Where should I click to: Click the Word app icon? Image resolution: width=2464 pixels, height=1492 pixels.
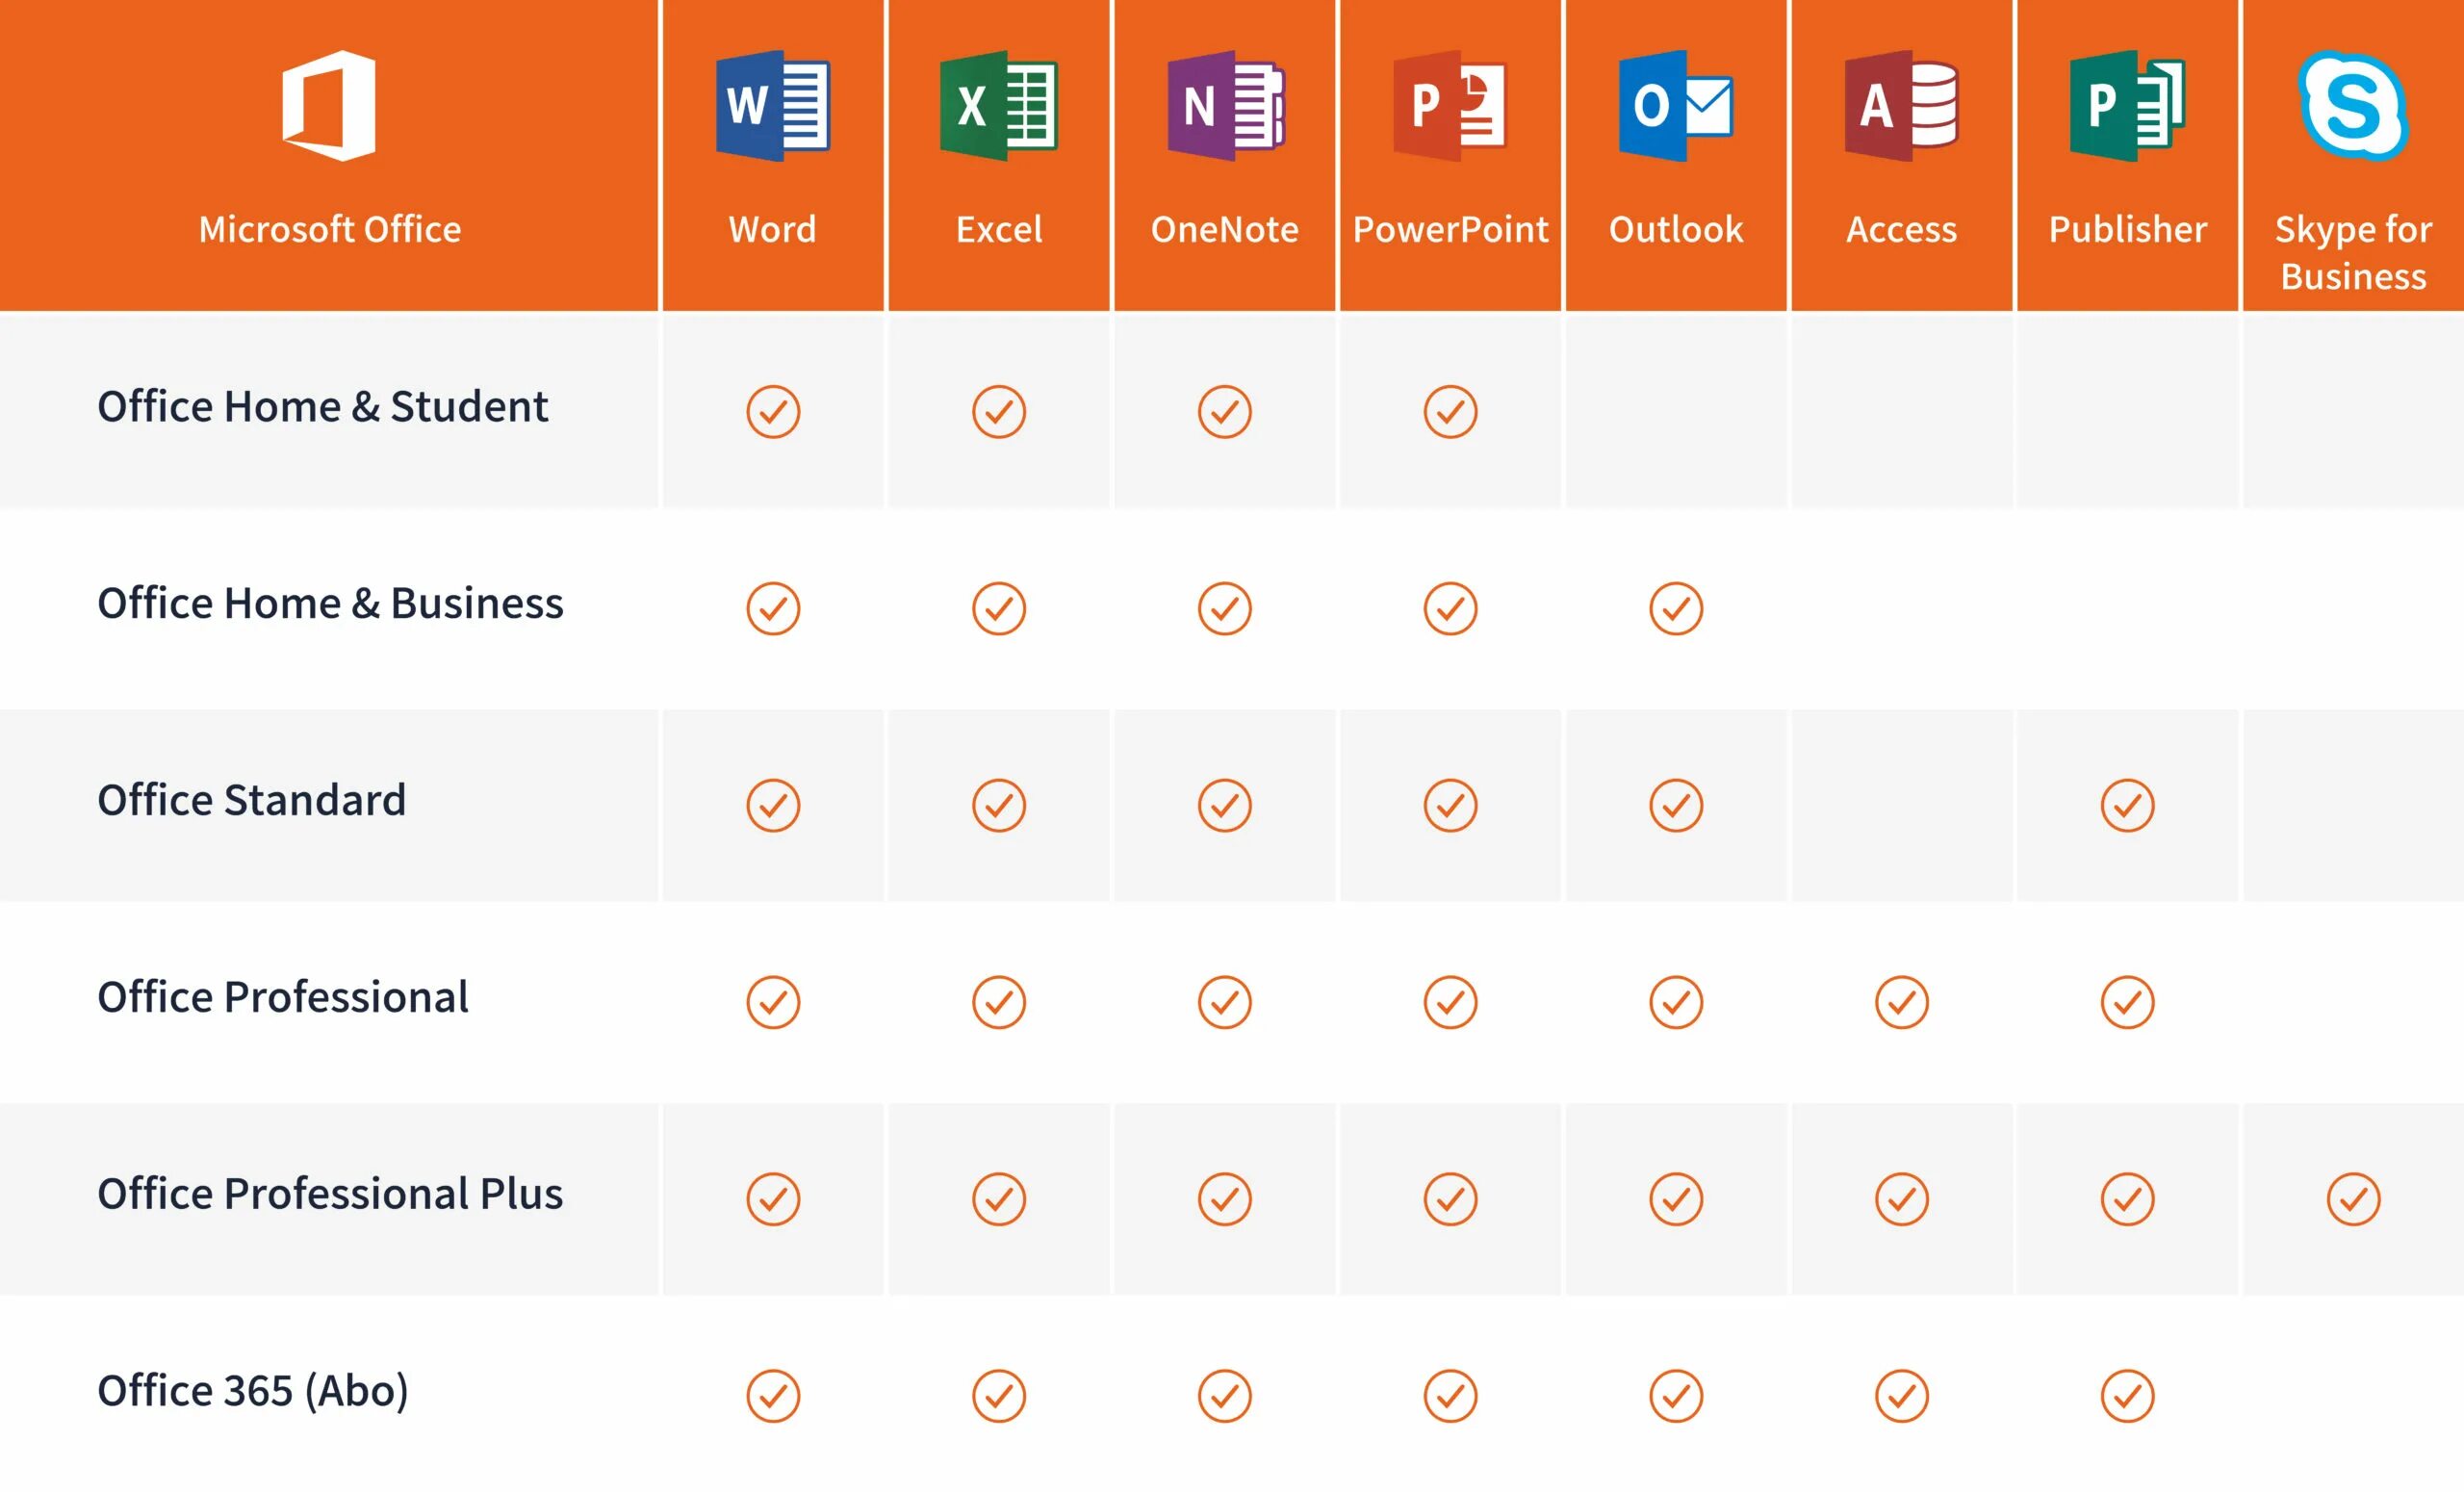(773, 106)
